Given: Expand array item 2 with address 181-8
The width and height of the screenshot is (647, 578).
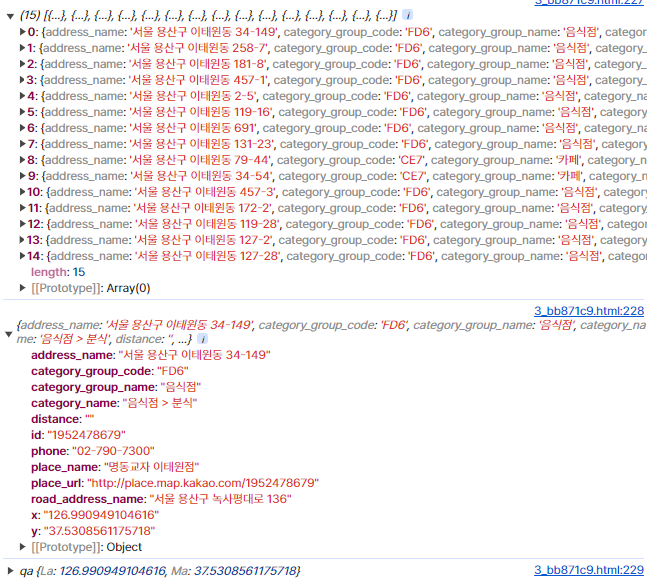Looking at the screenshot, I should 23,64.
